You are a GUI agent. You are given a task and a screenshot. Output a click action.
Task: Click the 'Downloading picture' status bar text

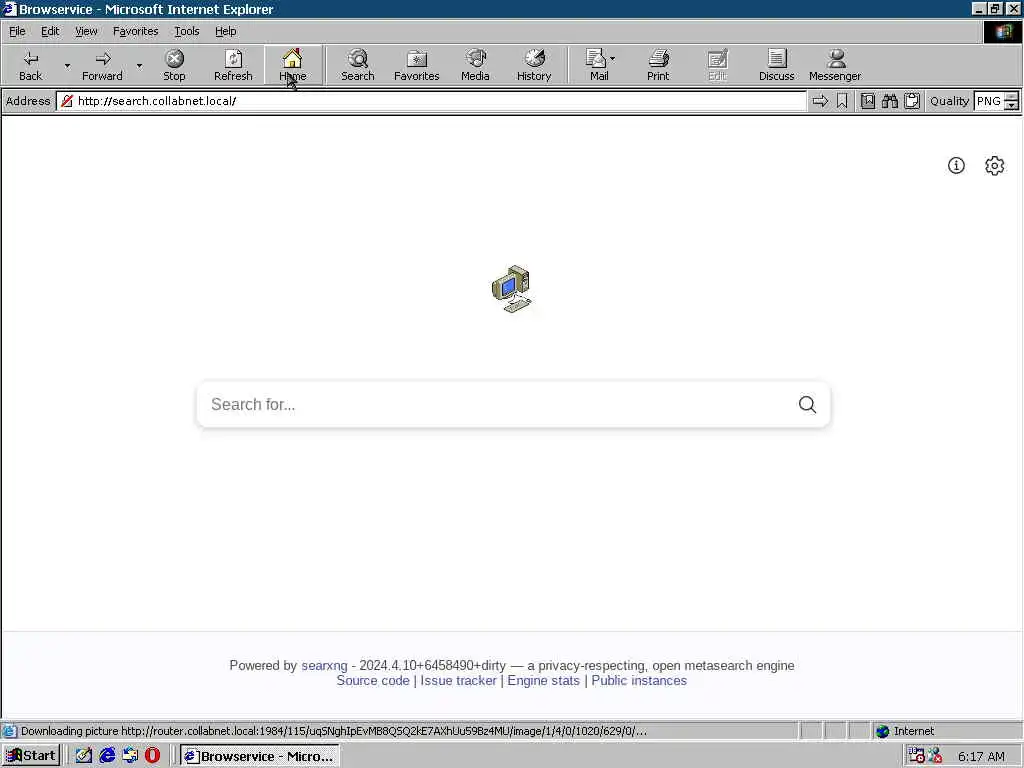[333, 731]
